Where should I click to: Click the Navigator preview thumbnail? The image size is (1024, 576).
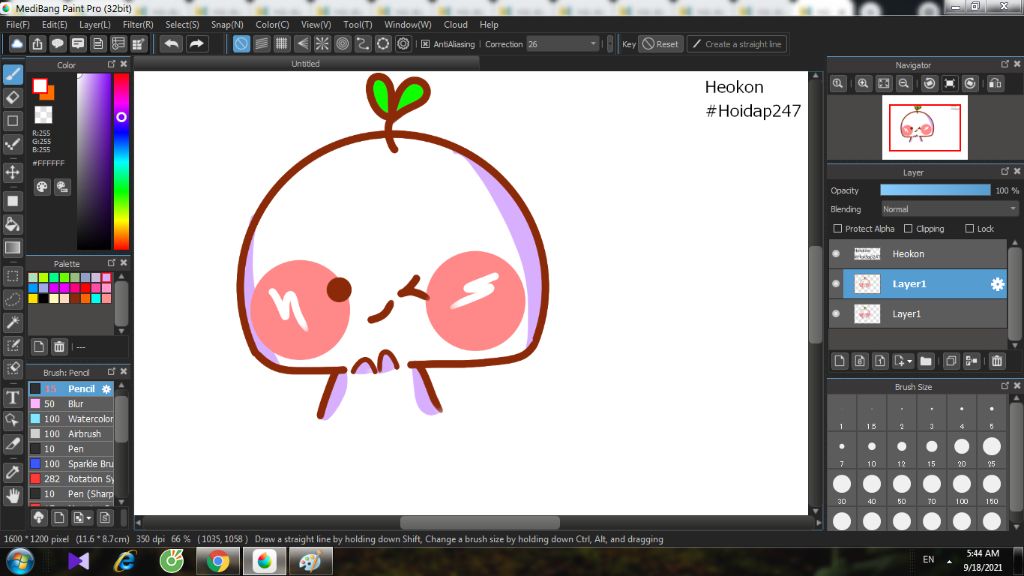click(x=925, y=127)
